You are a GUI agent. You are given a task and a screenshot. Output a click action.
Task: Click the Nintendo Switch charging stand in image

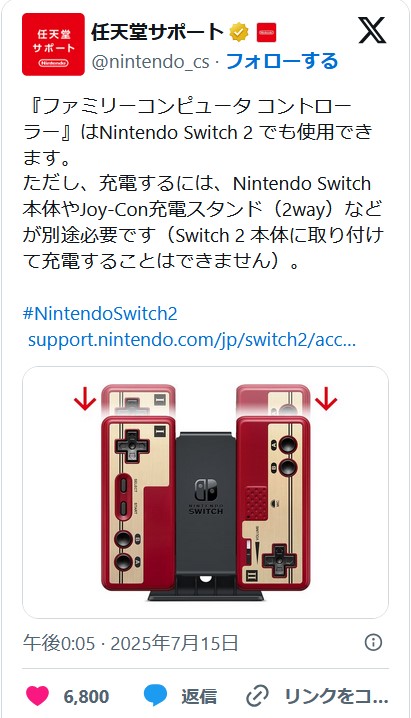pyautogui.click(x=206, y=516)
